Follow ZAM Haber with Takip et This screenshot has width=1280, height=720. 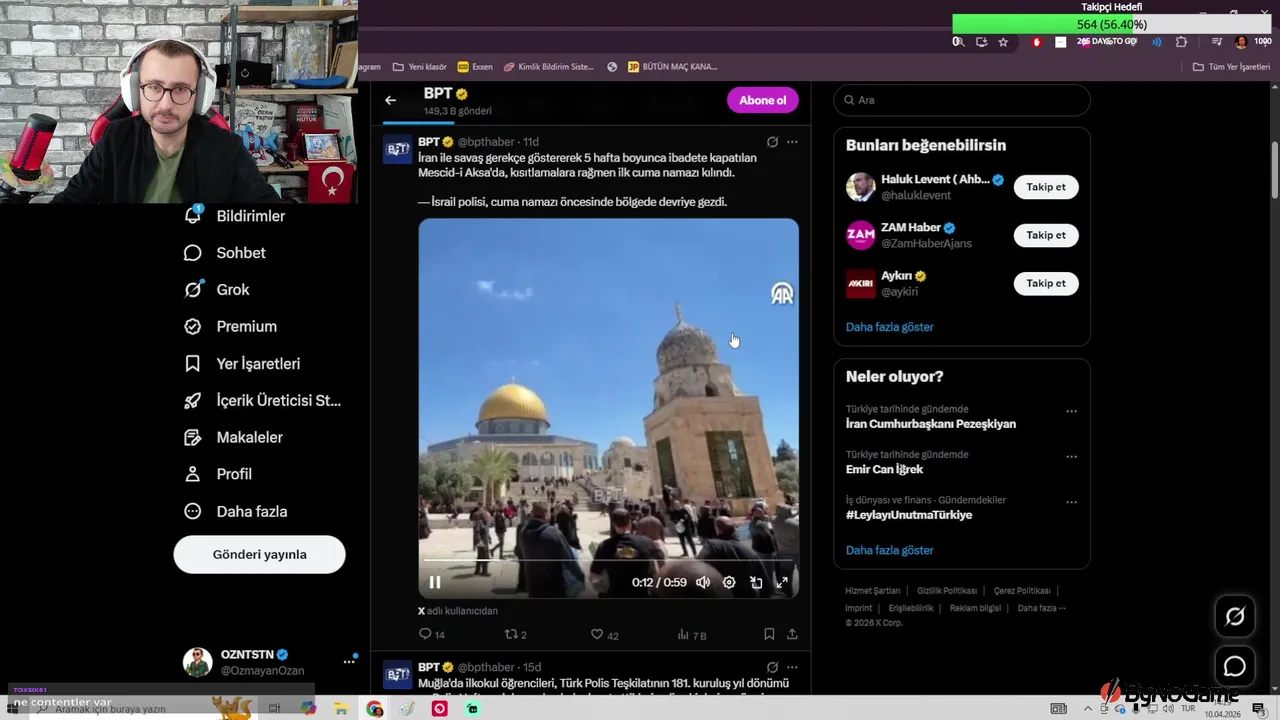tap(1046, 235)
